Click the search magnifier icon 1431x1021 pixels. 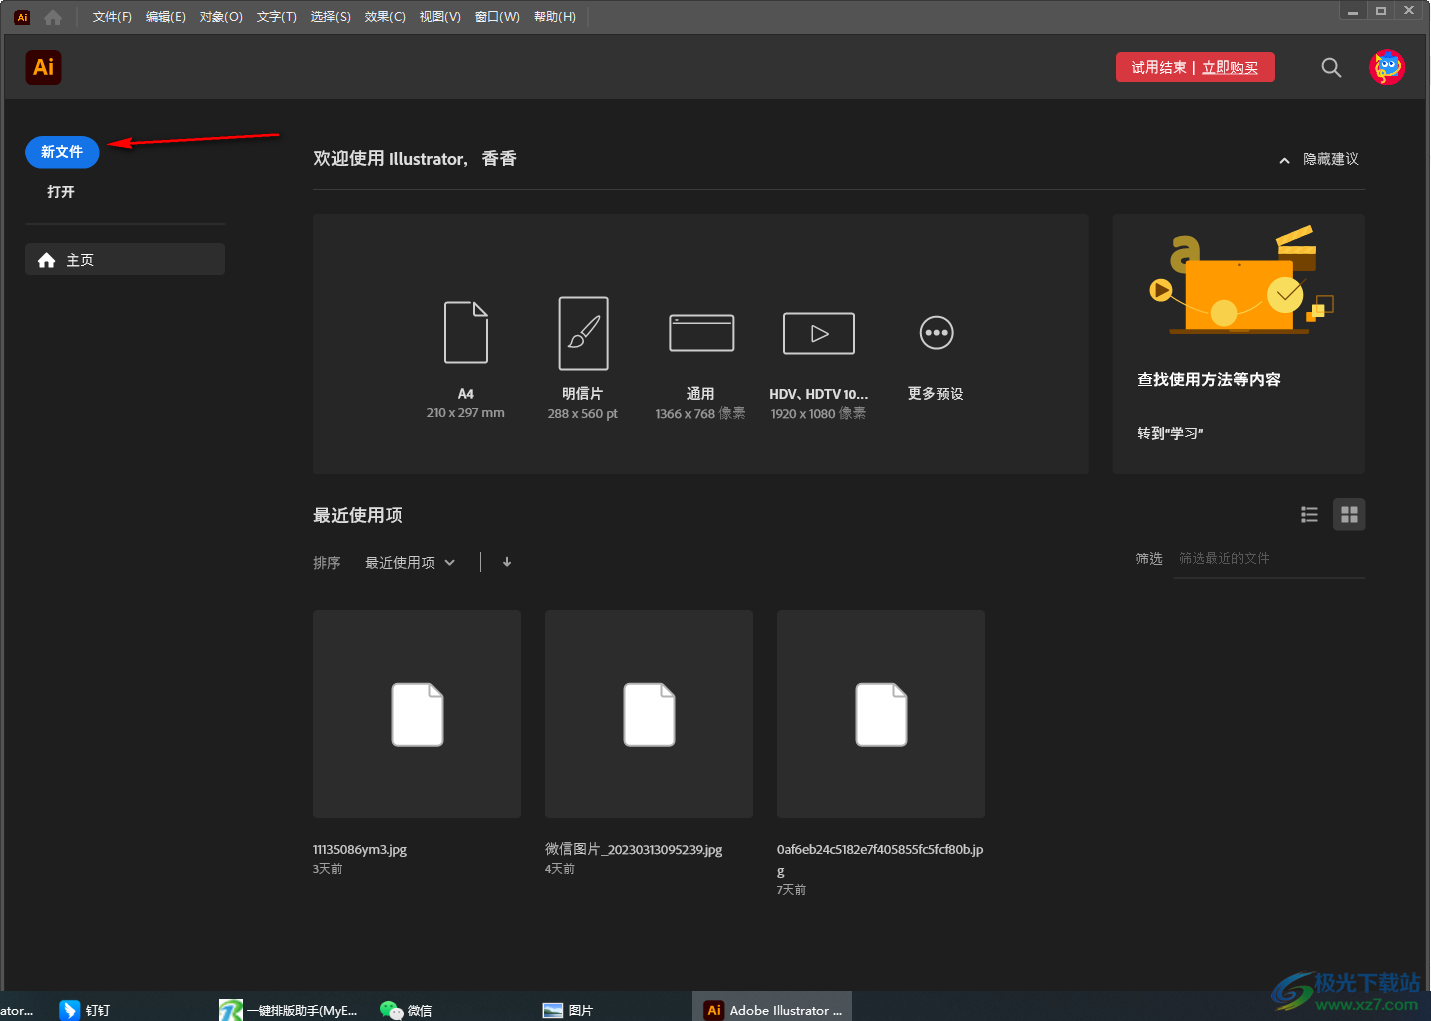[x=1331, y=68]
